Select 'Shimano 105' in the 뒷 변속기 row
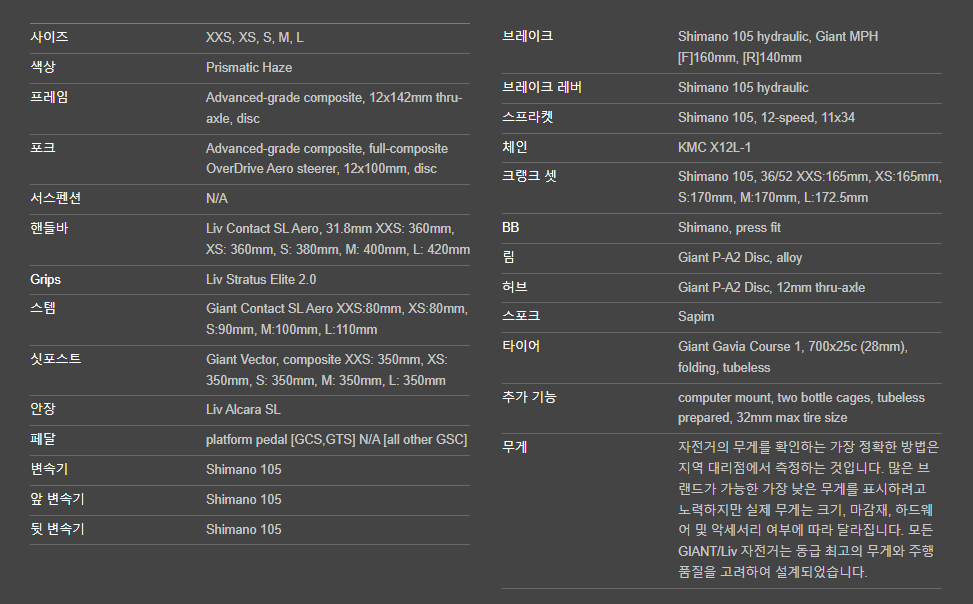Viewport: 973px width, 604px height. pyautogui.click(x=243, y=530)
